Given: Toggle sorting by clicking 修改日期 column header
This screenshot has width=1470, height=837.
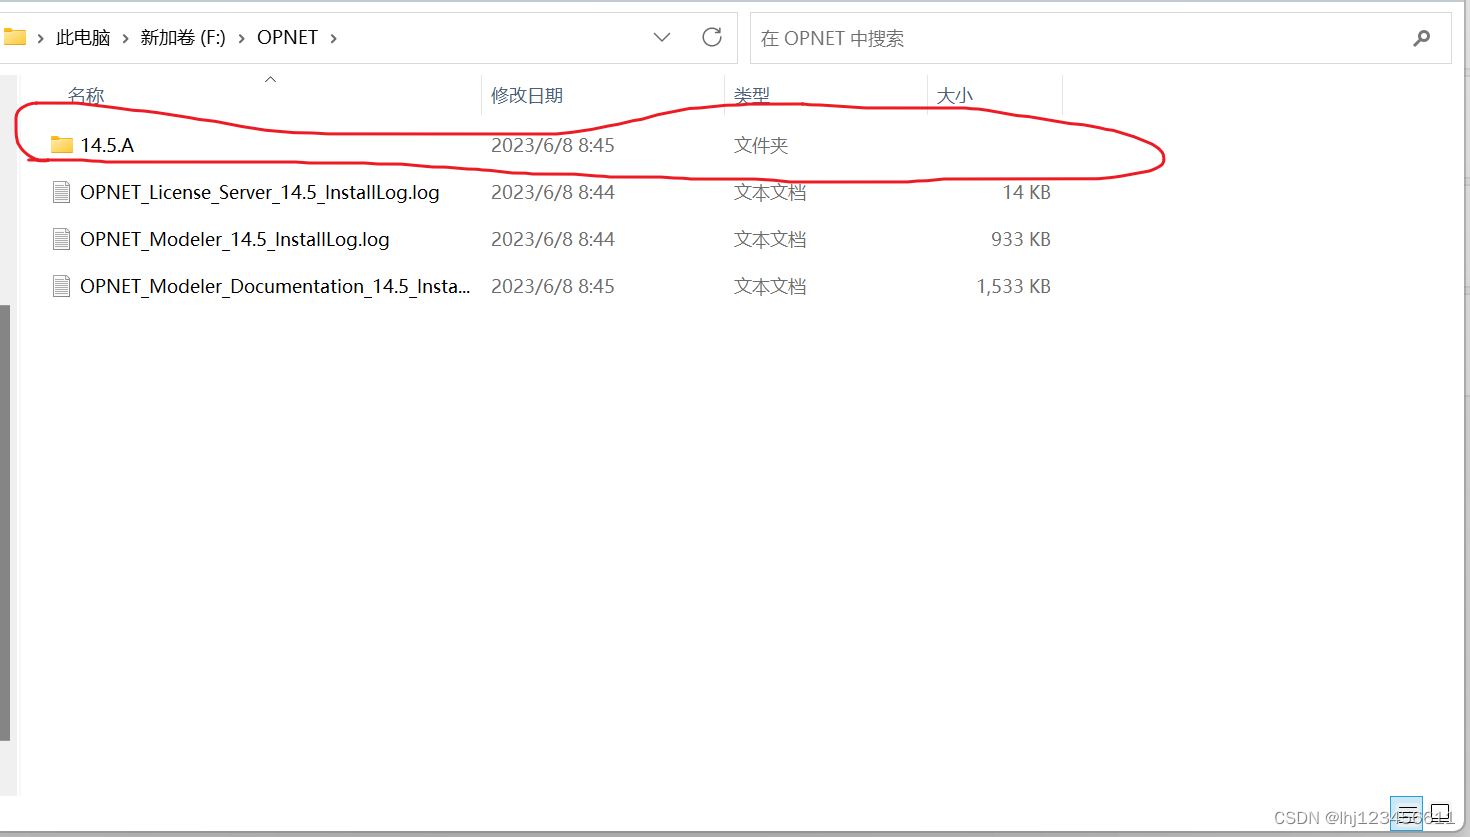Looking at the screenshot, I should (528, 95).
